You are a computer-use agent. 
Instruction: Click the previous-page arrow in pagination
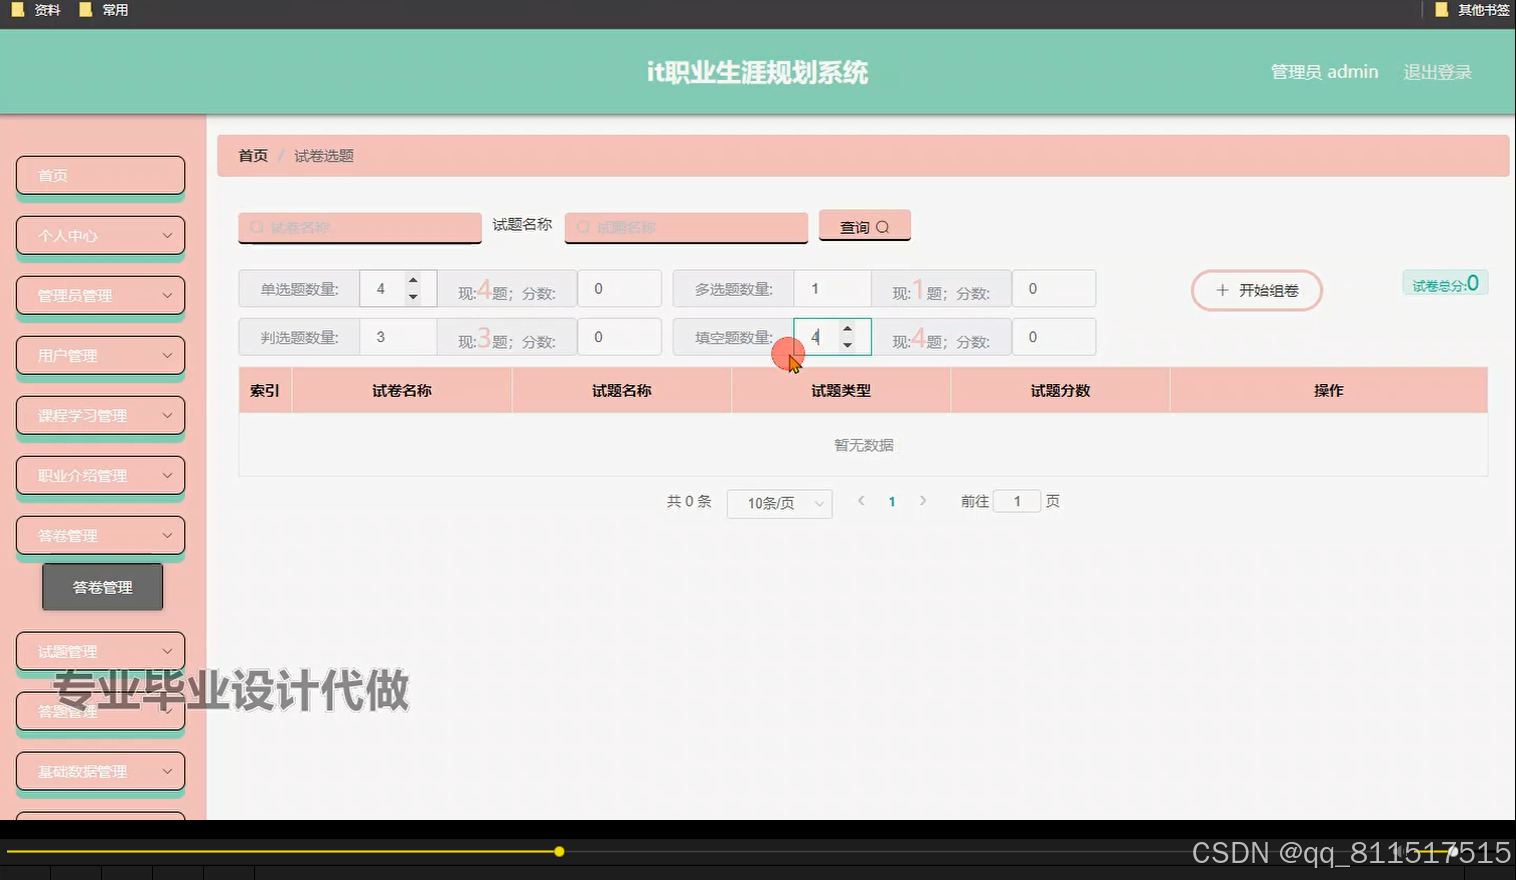pyautogui.click(x=860, y=501)
